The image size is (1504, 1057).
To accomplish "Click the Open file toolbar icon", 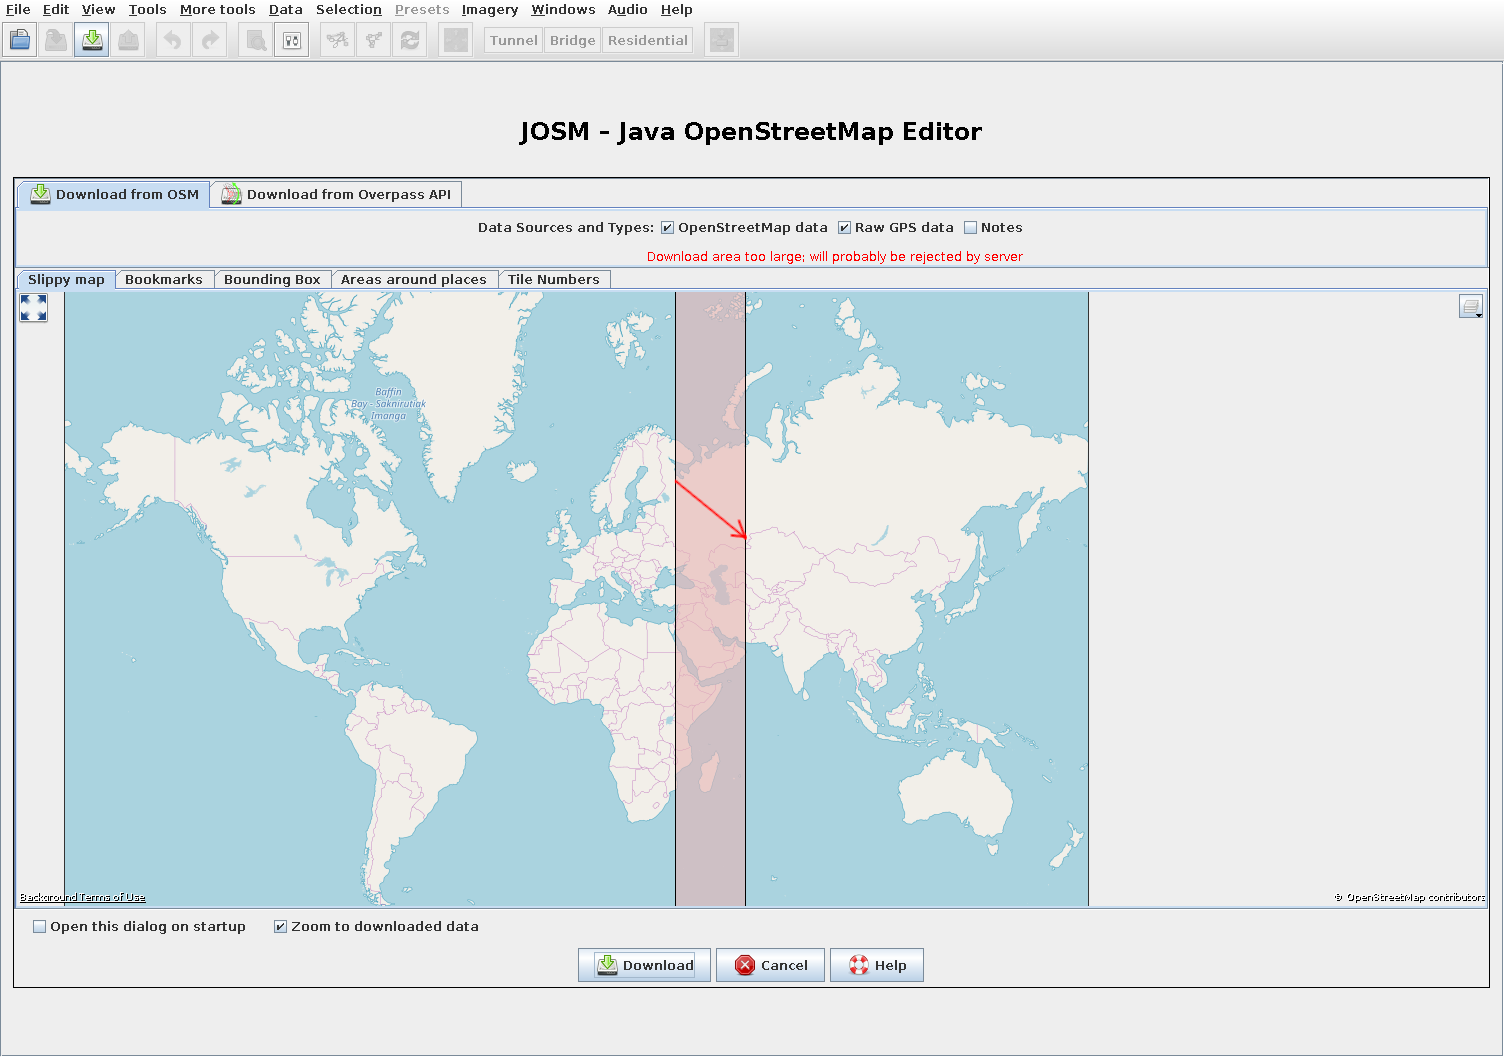I will click(20, 40).
